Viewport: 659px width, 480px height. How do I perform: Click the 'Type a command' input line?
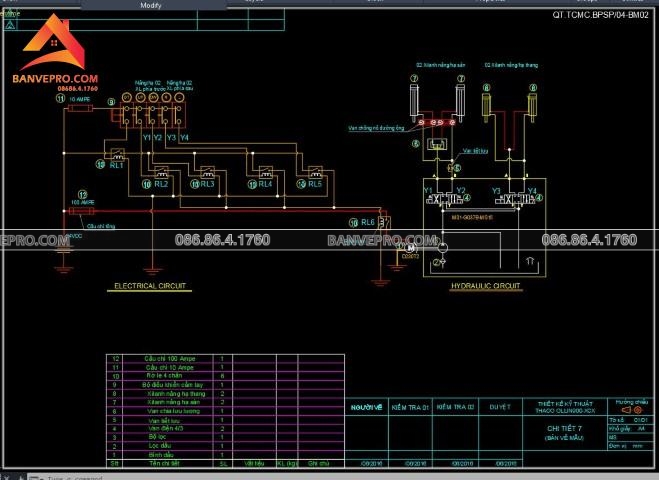(75, 478)
